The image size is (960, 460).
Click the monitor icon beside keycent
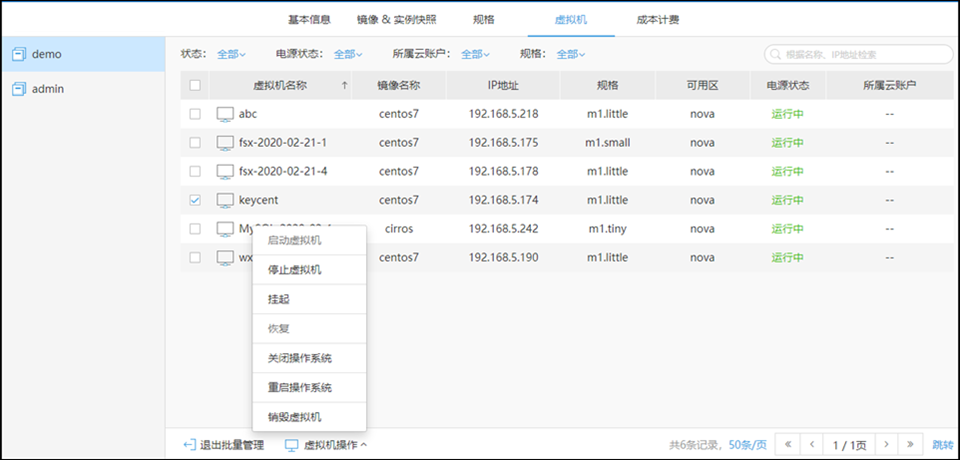(x=225, y=200)
